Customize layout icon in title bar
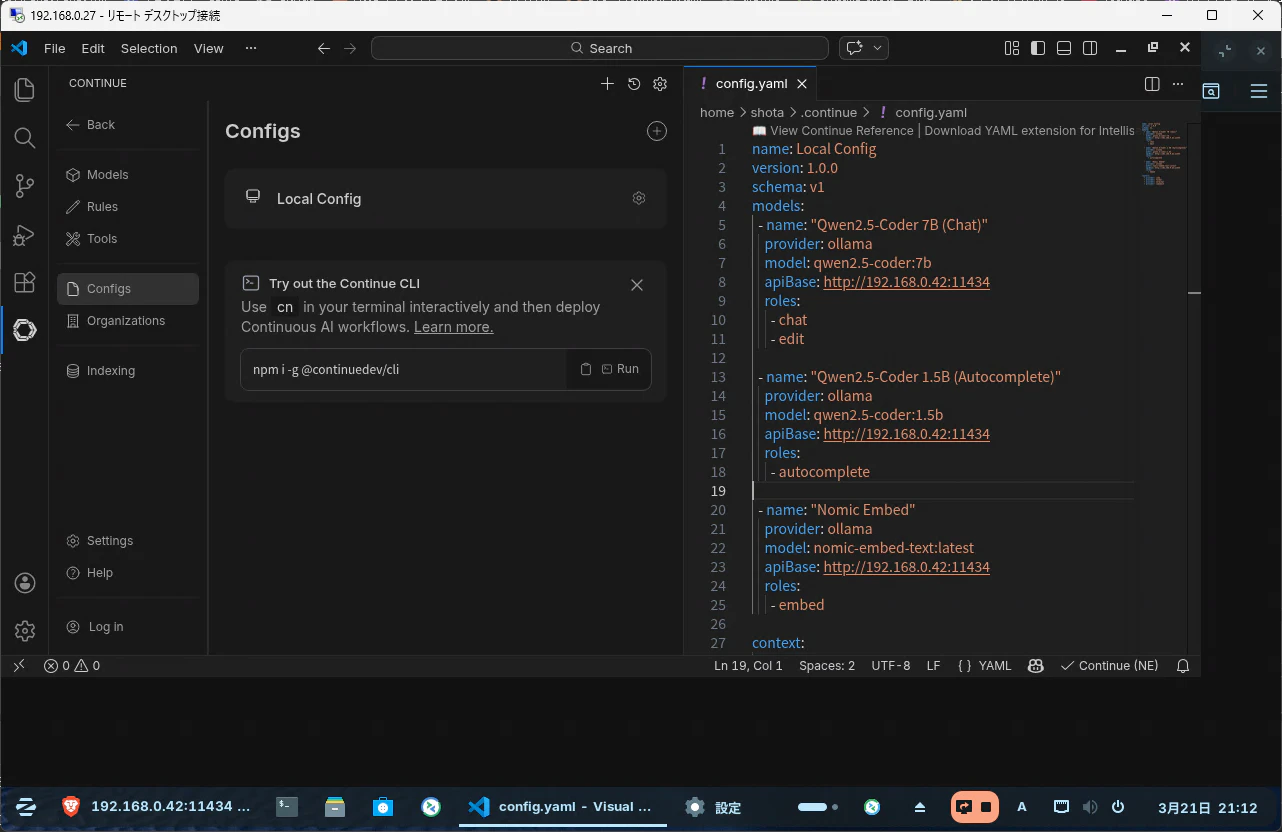Screen dimensions: 1282x832 (x=1012, y=48)
